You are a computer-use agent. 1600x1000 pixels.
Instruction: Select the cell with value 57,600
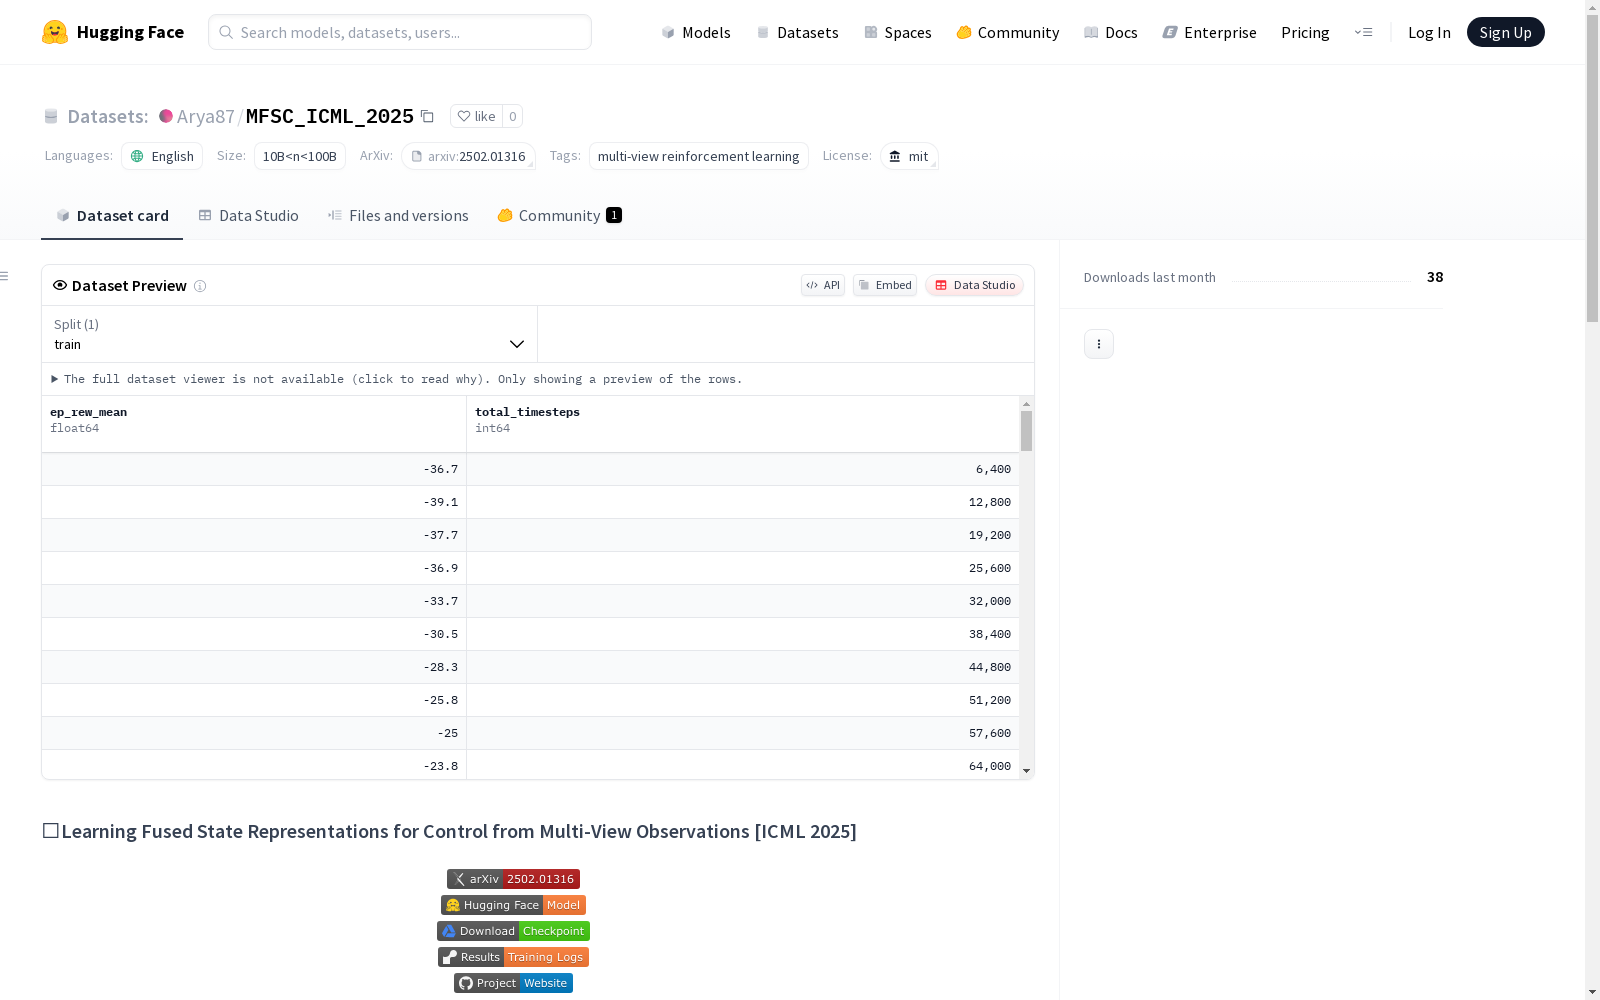pos(743,733)
